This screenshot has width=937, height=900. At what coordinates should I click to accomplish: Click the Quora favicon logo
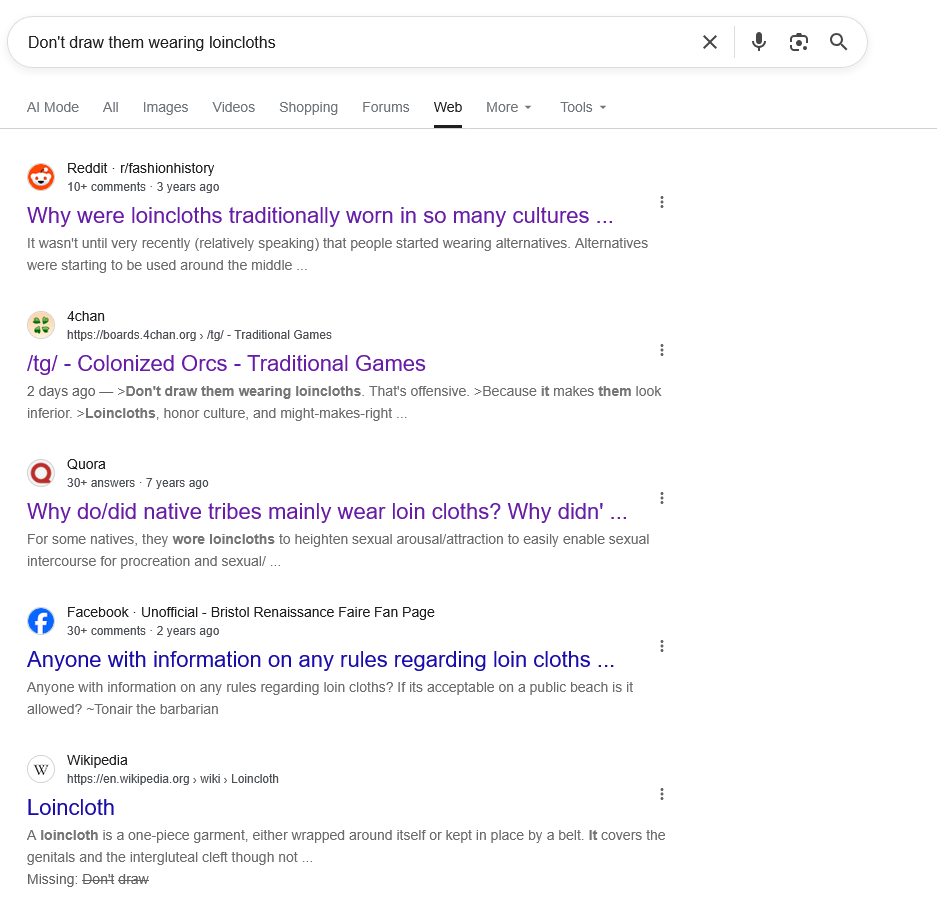tap(41, 473)
